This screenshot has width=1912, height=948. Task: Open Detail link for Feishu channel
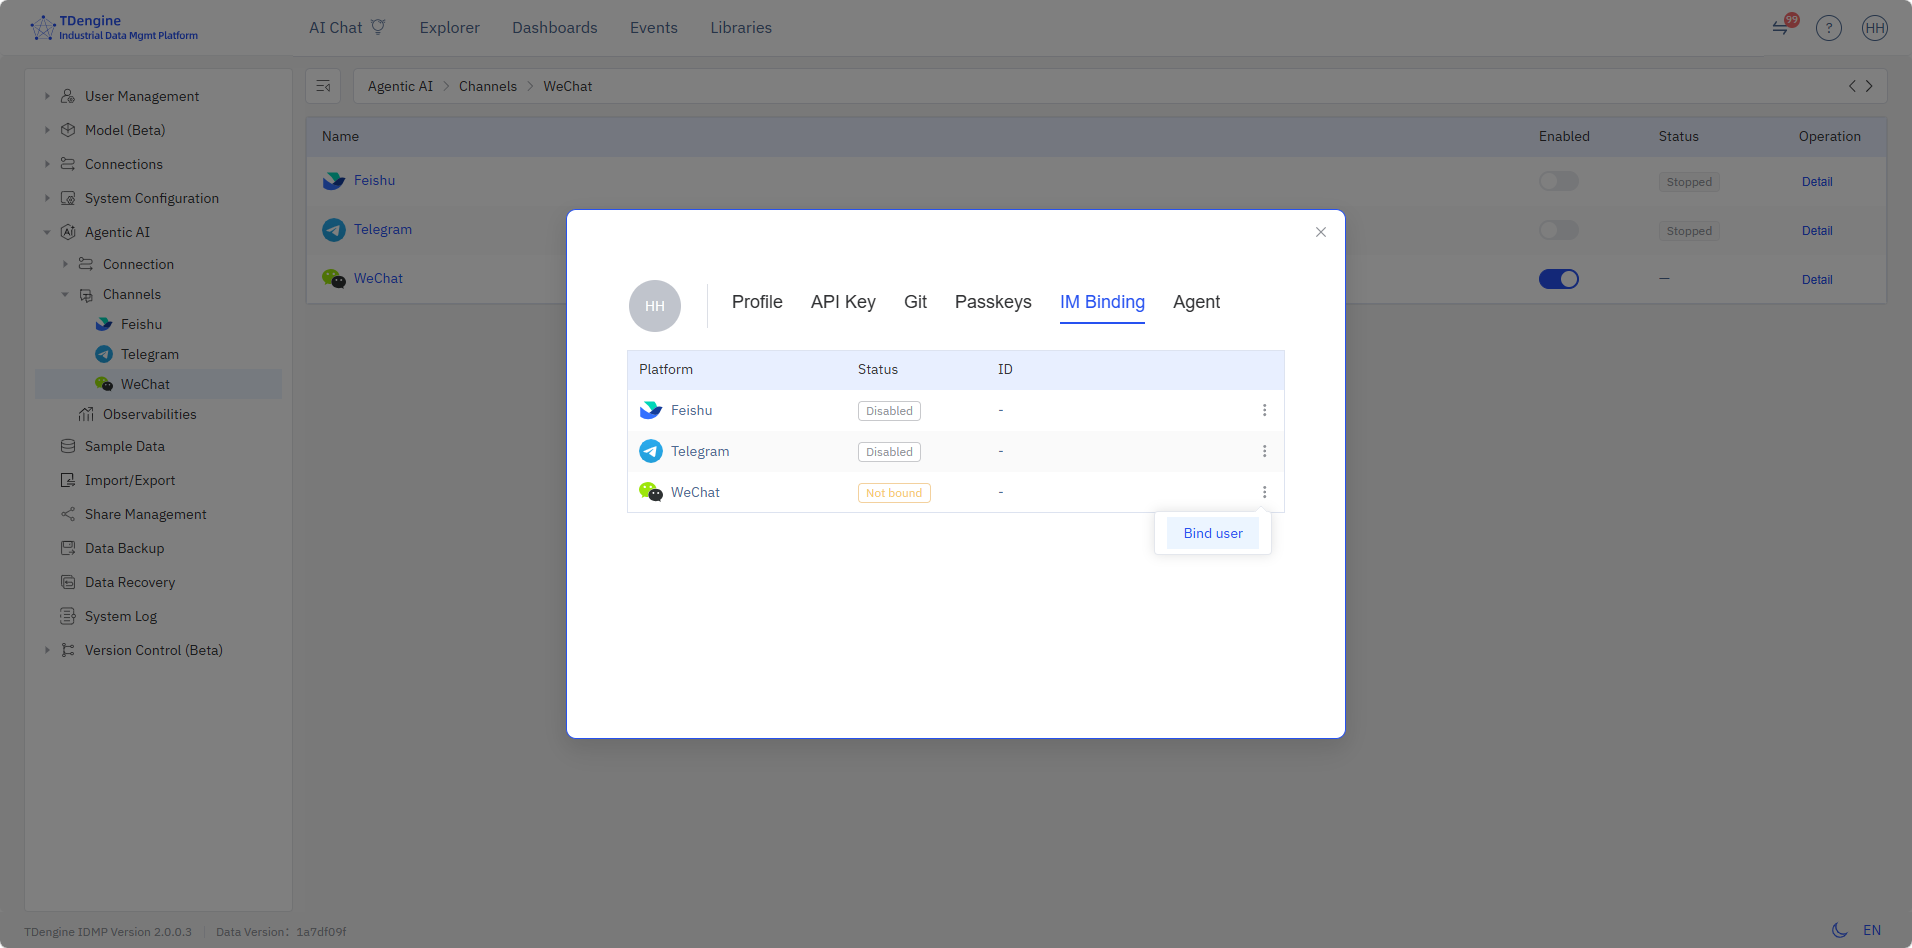tap(1817, 182)
